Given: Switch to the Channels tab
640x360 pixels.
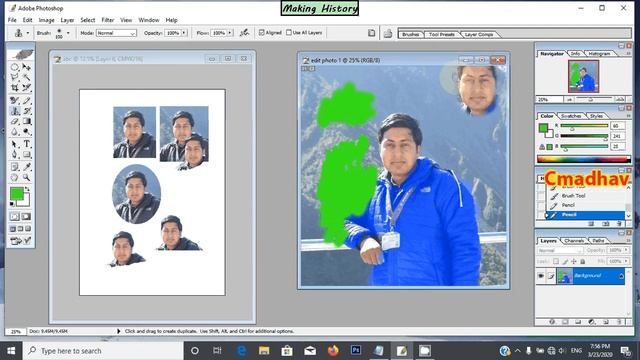Looking at the screenshot, I should click(574, 241).
